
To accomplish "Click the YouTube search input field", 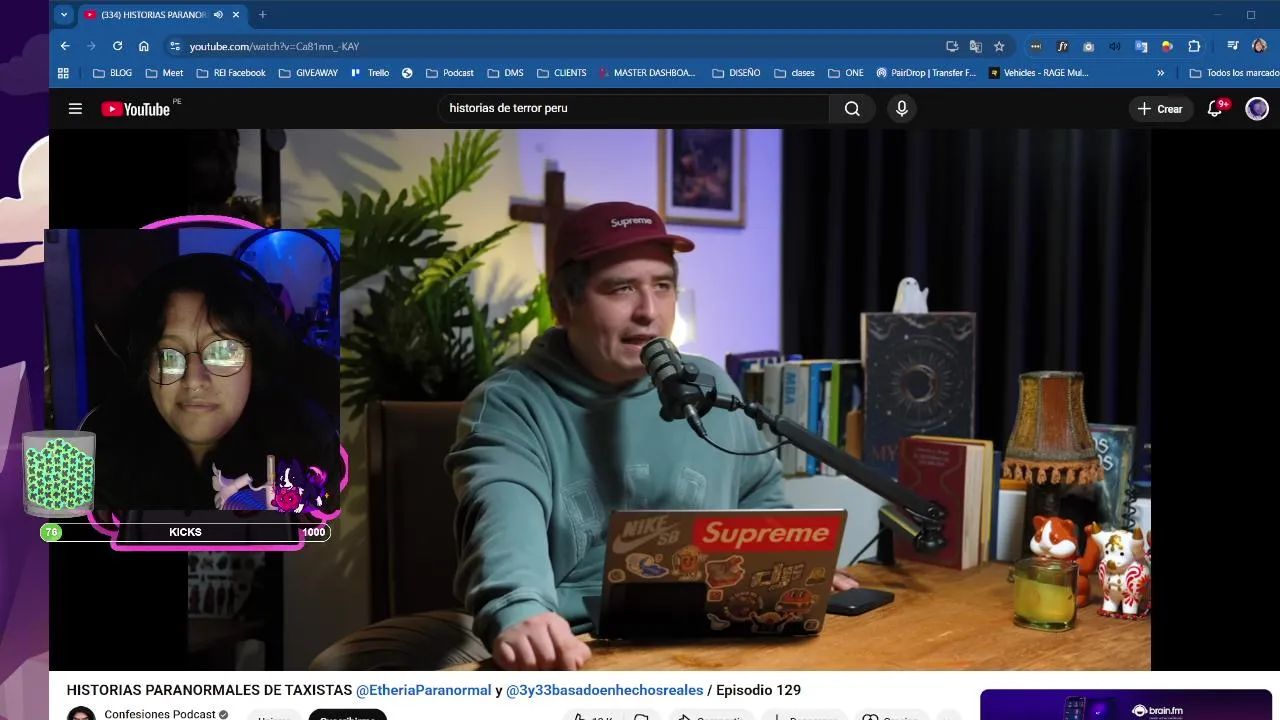I will (x=636, y=108).
